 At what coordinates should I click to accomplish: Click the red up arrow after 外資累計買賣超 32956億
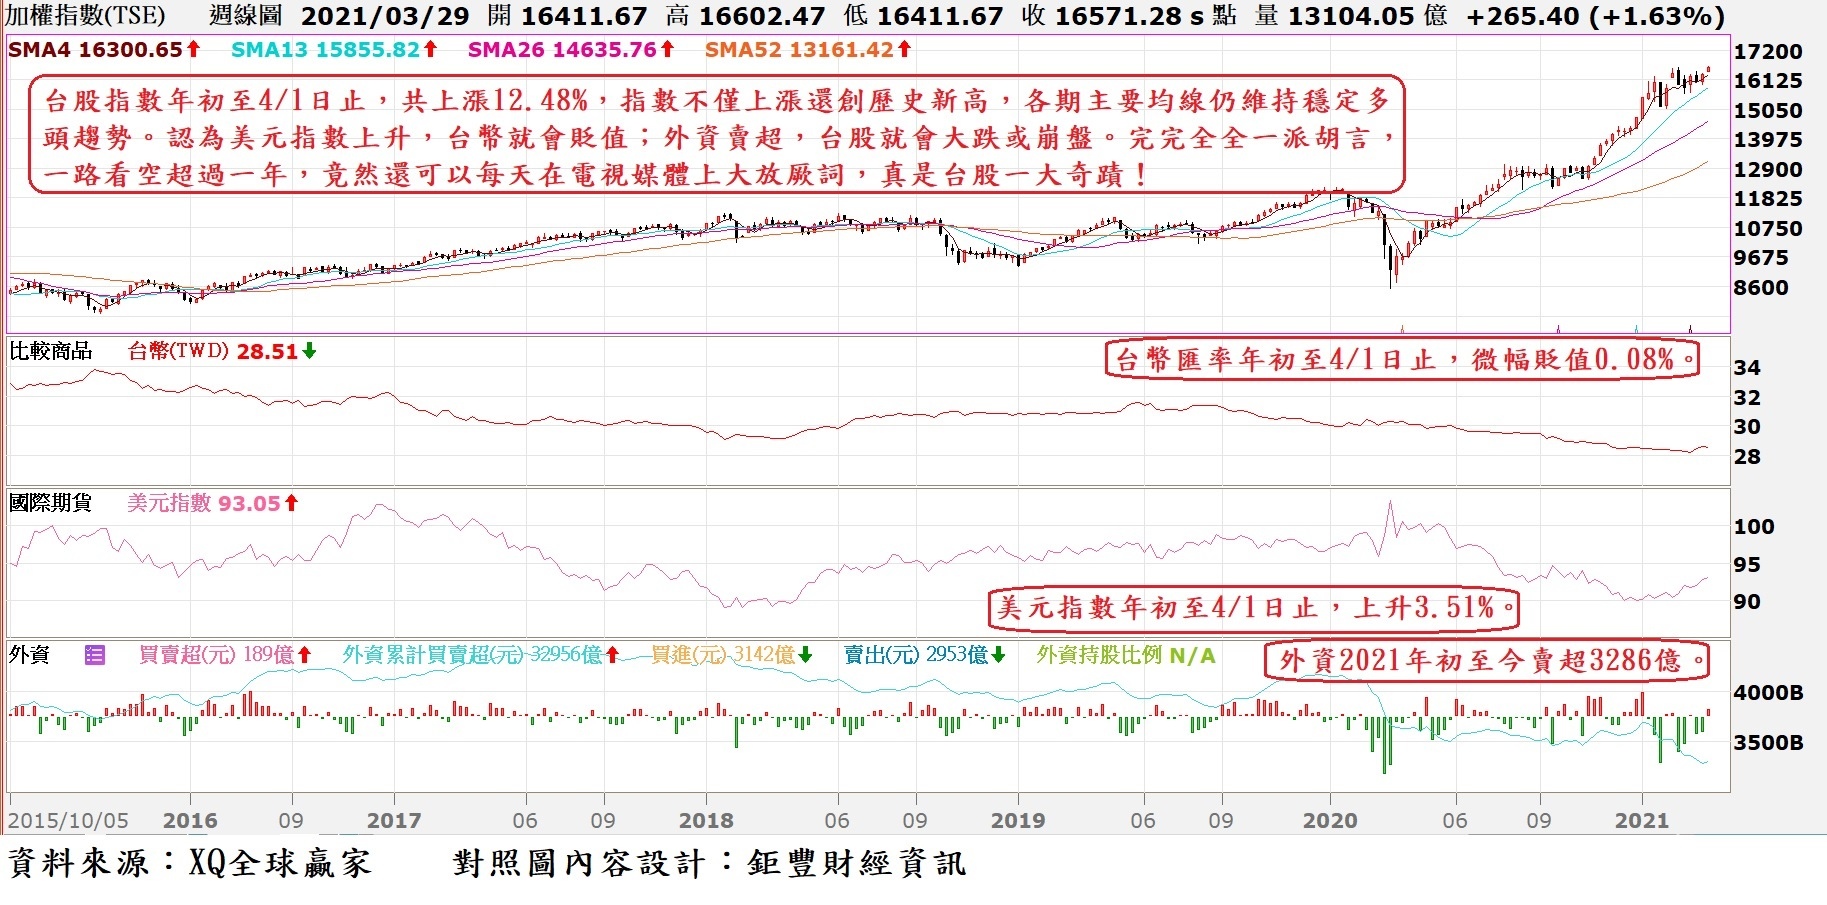(x=612, y=655)
